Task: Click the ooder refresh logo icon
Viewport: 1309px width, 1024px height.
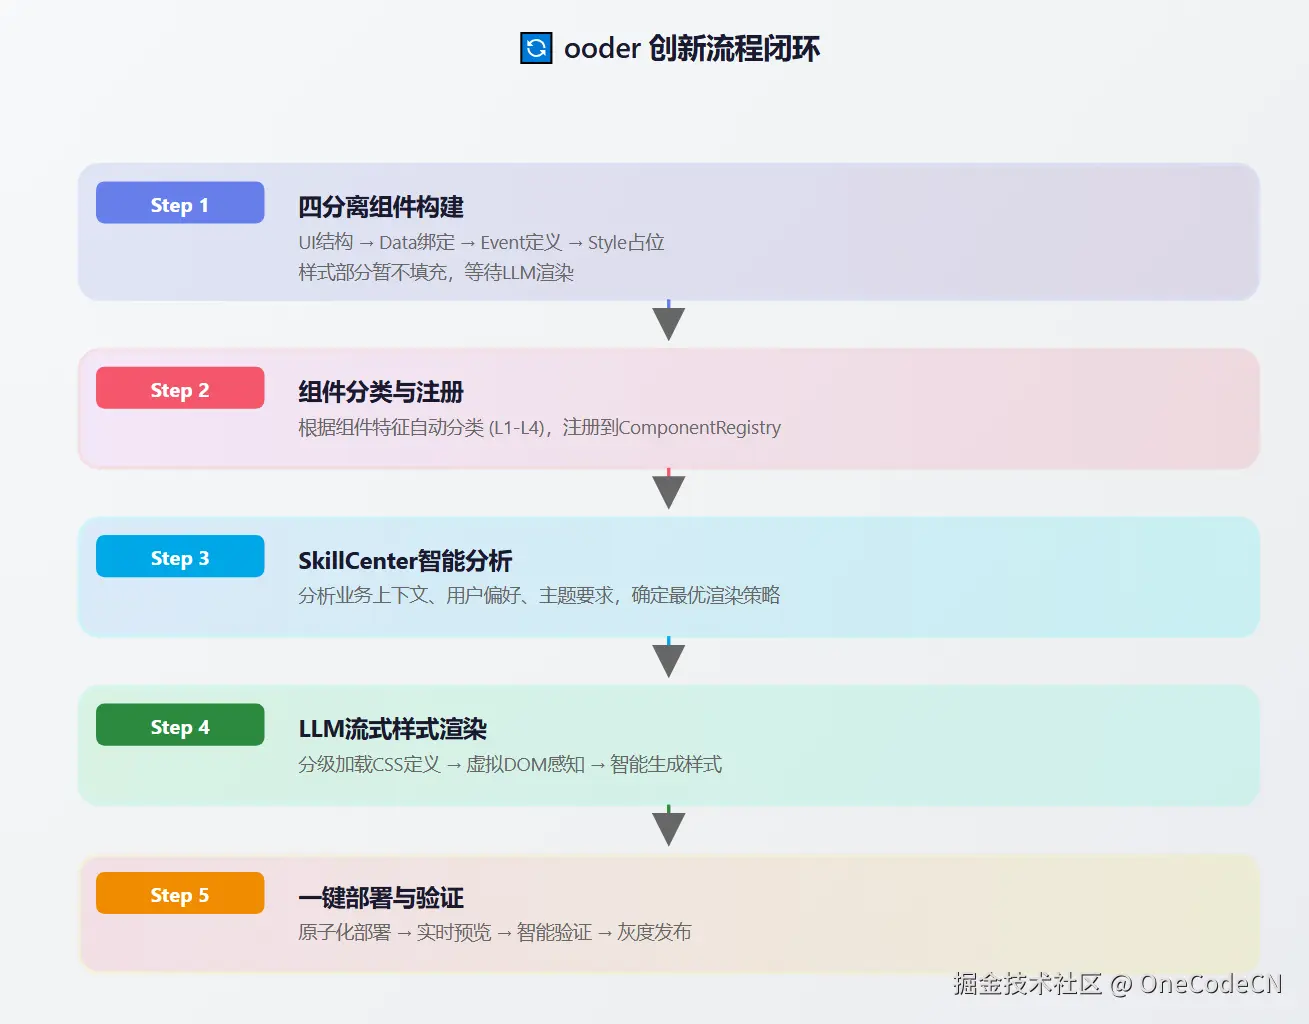Action: pos(535,47)
